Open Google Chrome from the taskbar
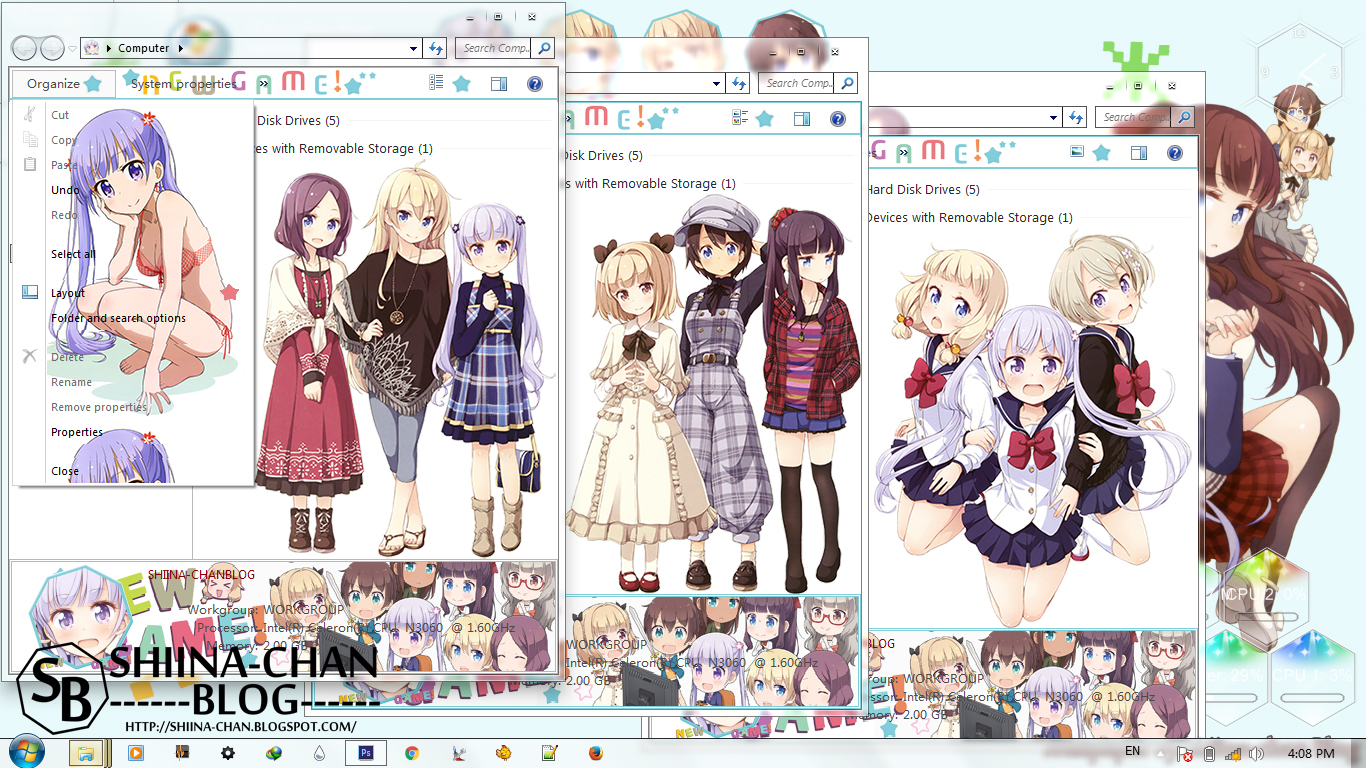 [411, 753]
